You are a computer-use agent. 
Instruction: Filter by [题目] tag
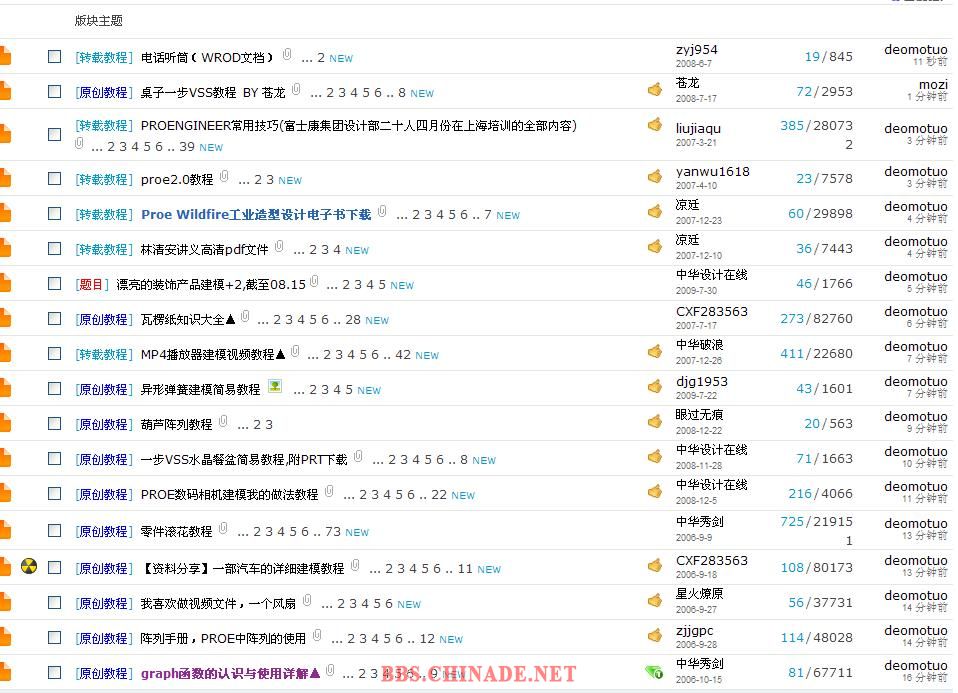point(92,284)
